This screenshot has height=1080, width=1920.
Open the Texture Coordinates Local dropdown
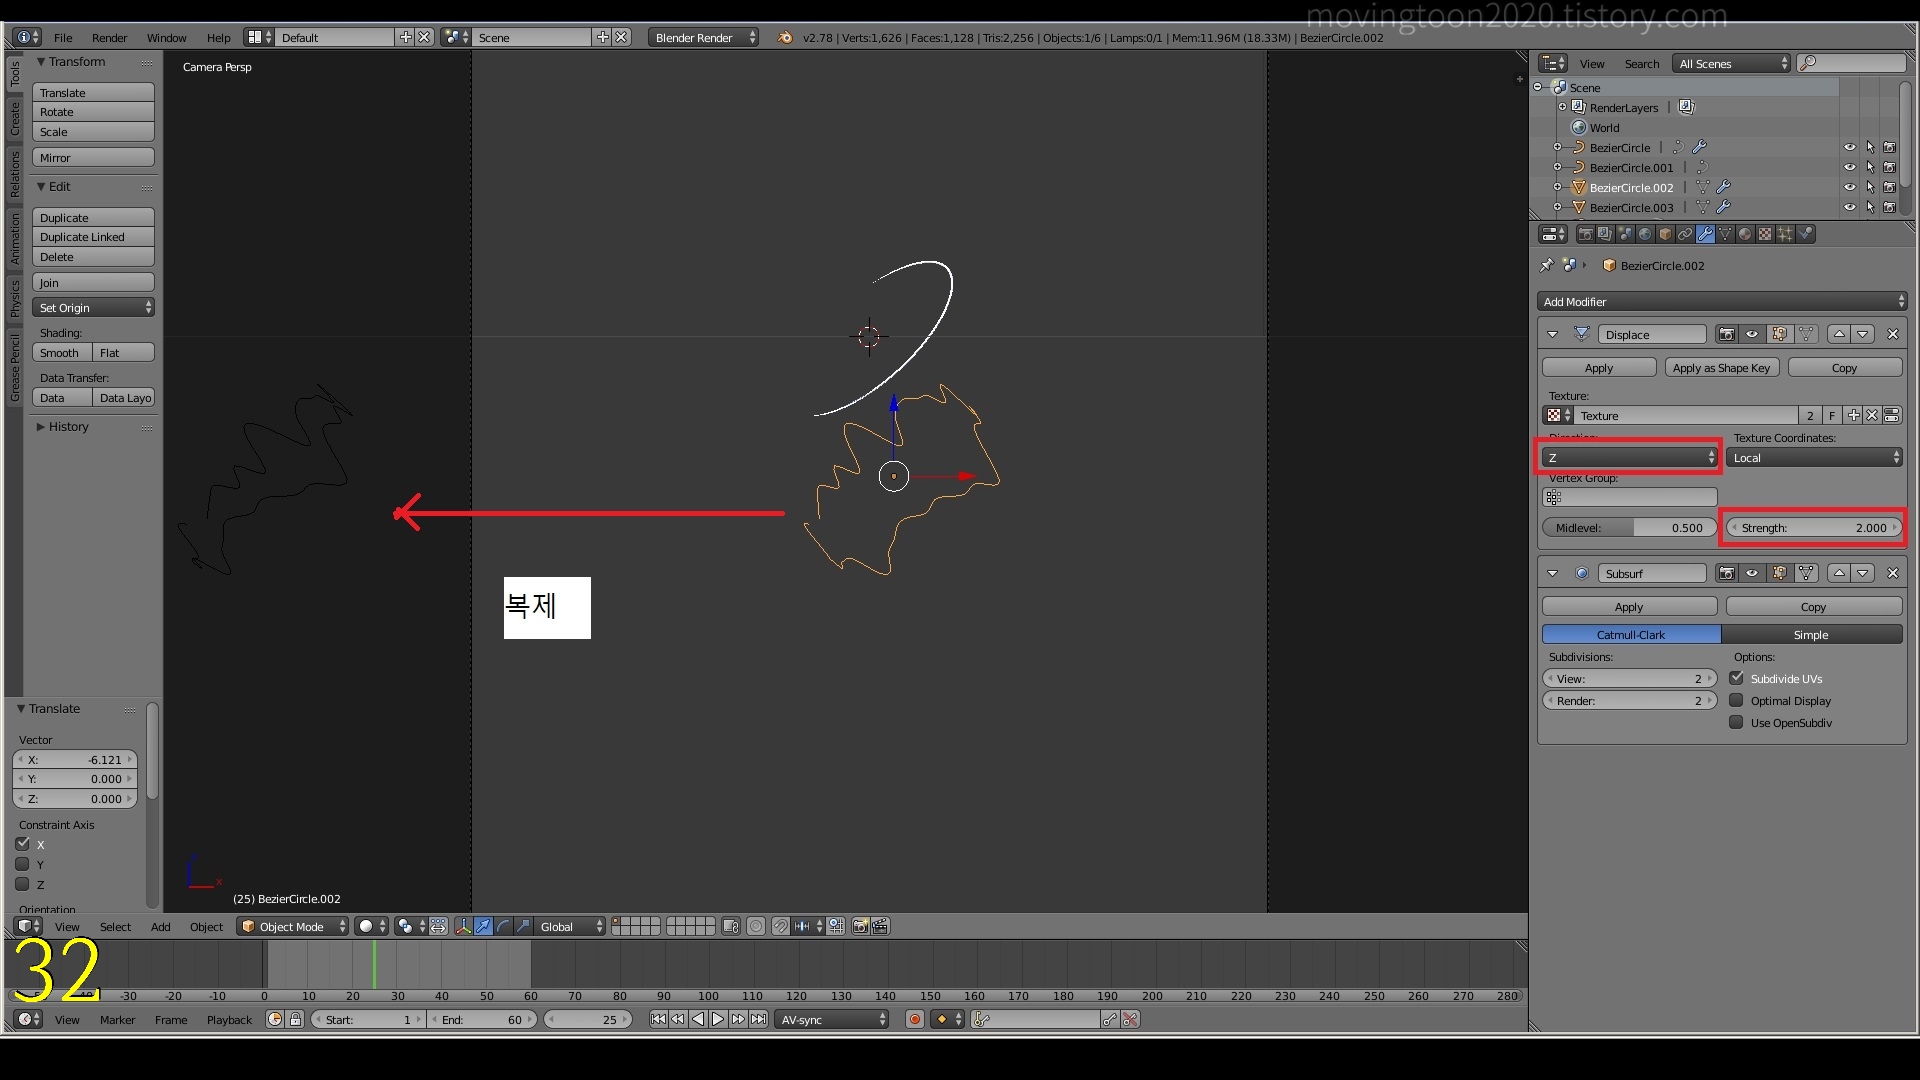(1815, 457)
